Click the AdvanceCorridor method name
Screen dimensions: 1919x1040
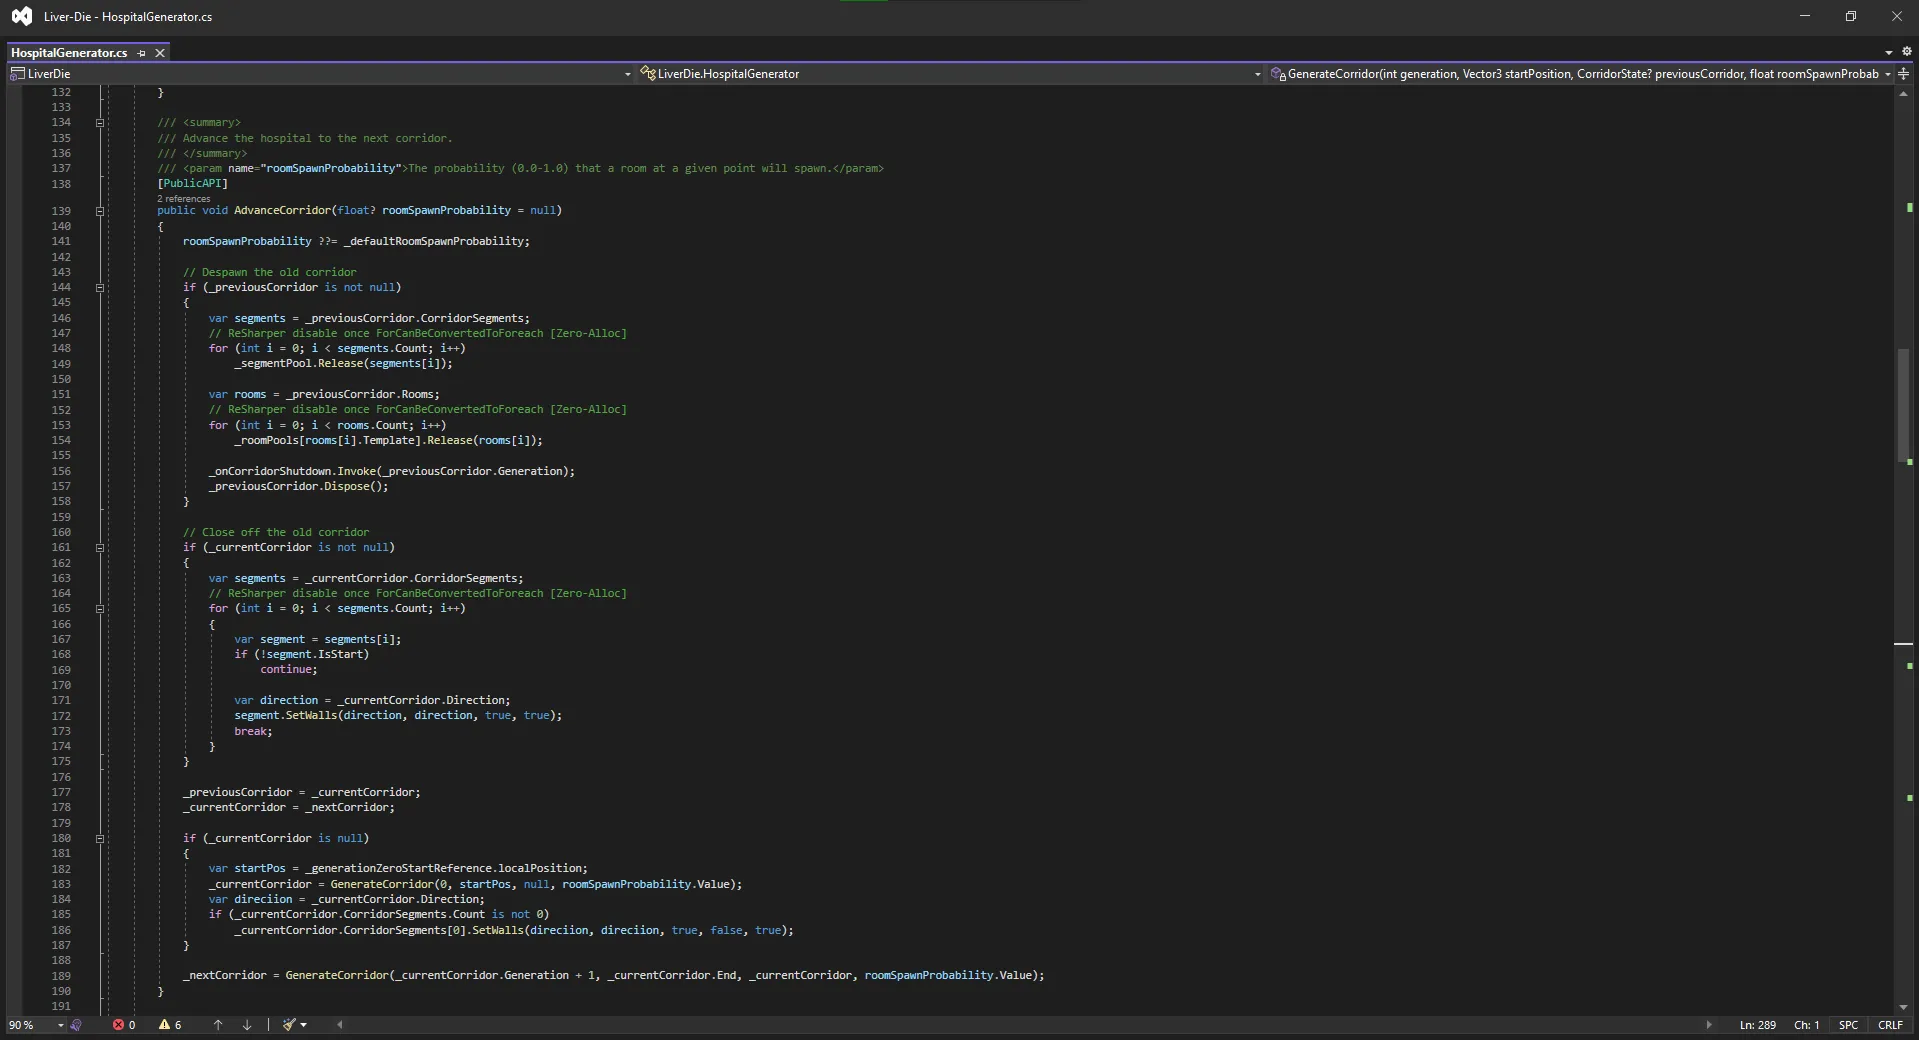pyautogui.click(x=282, y=211)
